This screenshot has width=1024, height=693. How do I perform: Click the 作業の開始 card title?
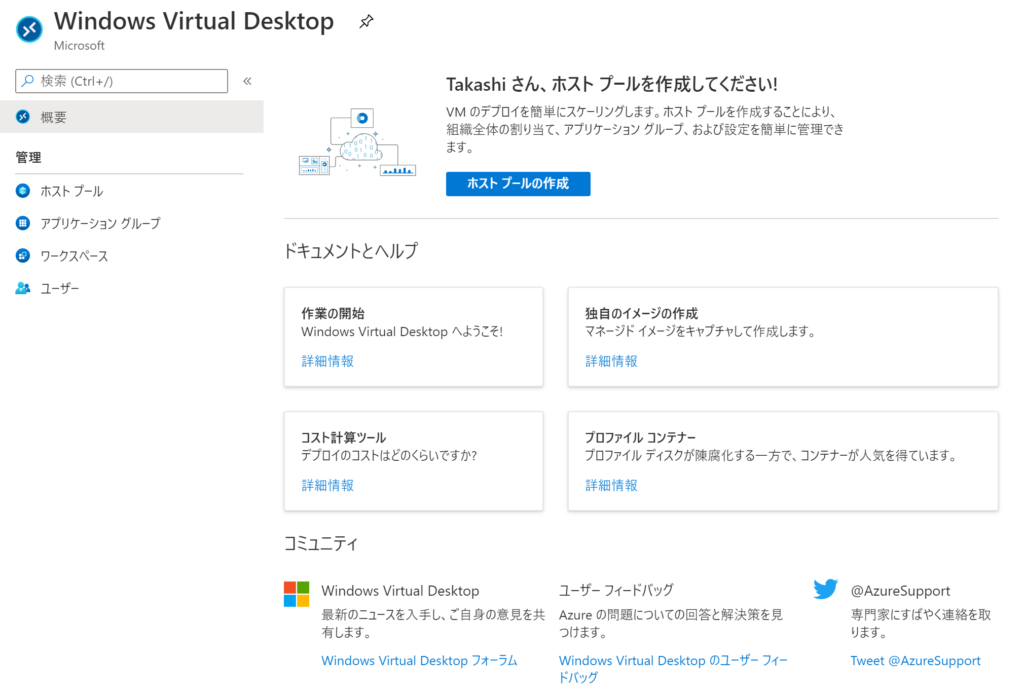coord(333,314)
